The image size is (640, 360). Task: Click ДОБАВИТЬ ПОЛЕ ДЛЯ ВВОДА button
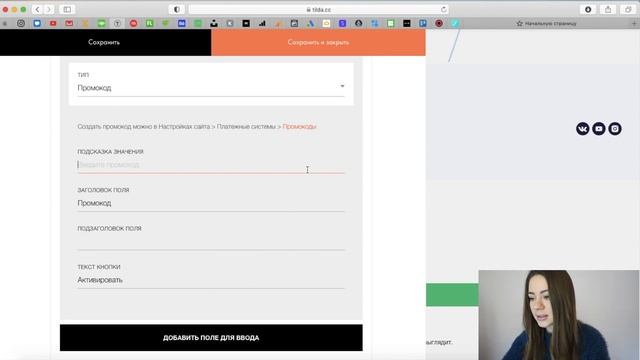point(211,338)
